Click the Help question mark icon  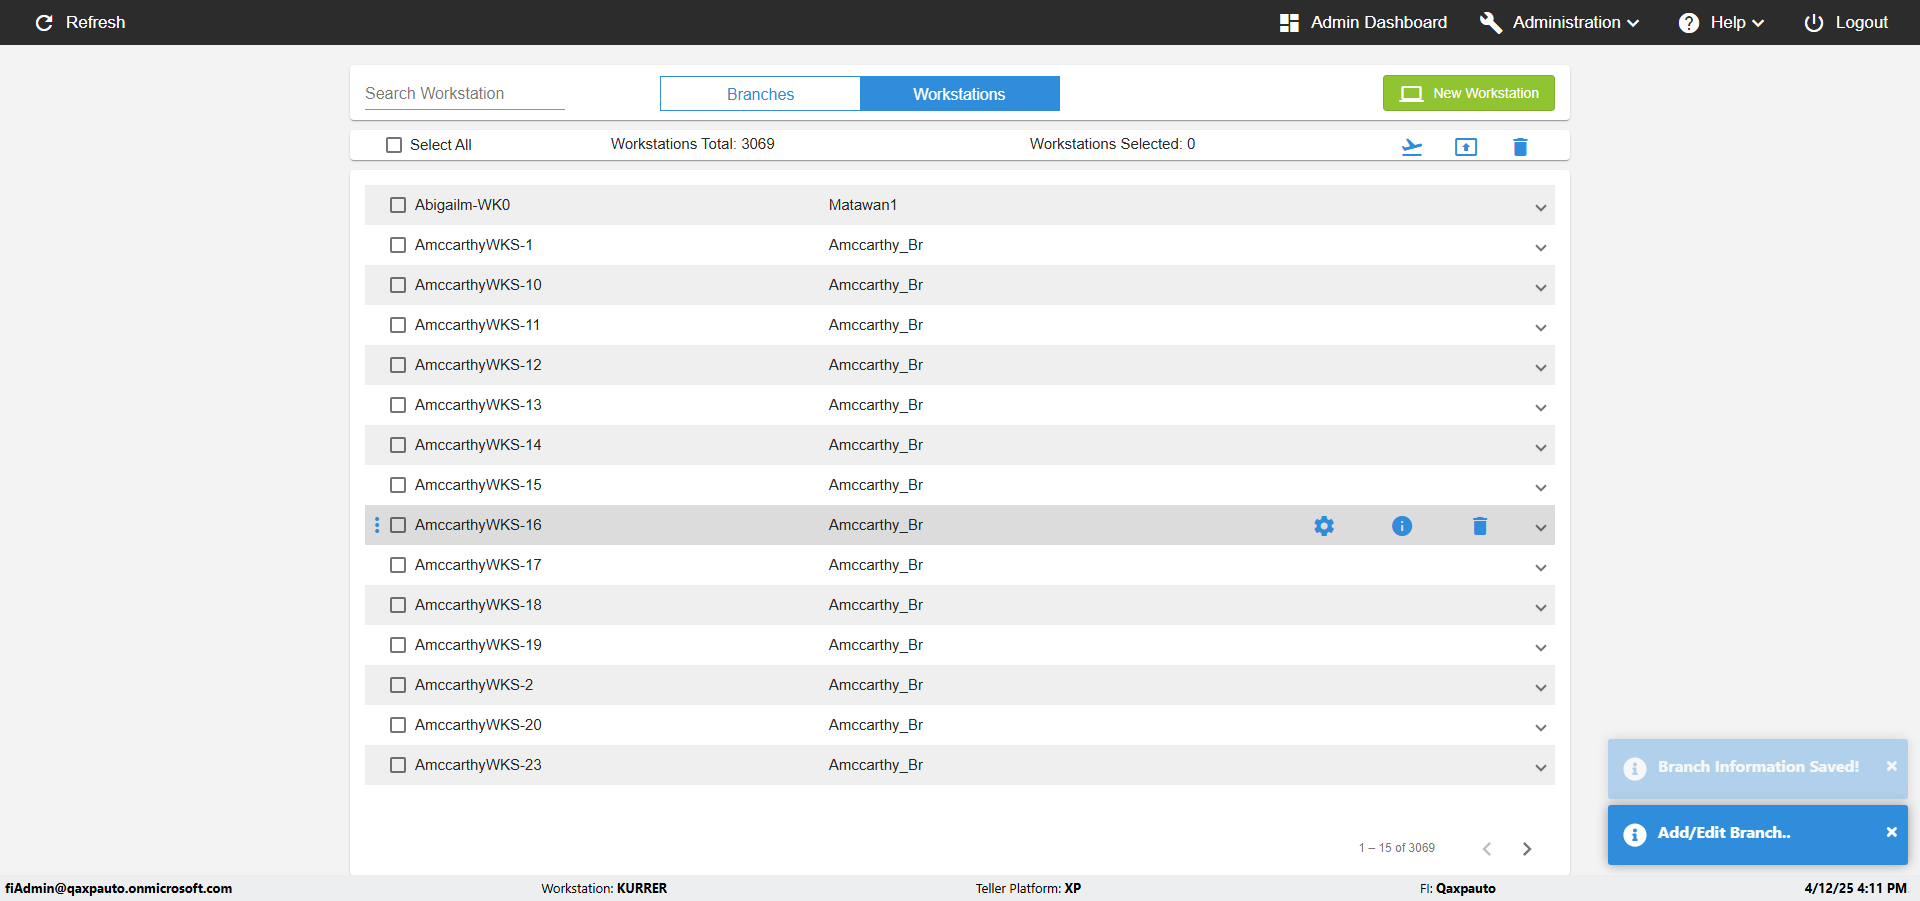pos(1688,22)
